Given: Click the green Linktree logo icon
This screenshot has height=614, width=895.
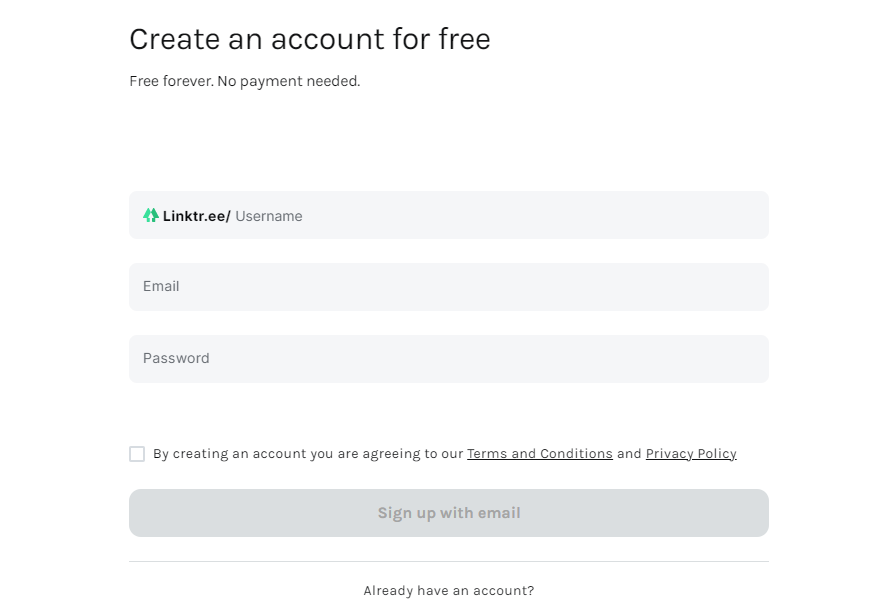Looking at the screenshot, I should (151, 215).
